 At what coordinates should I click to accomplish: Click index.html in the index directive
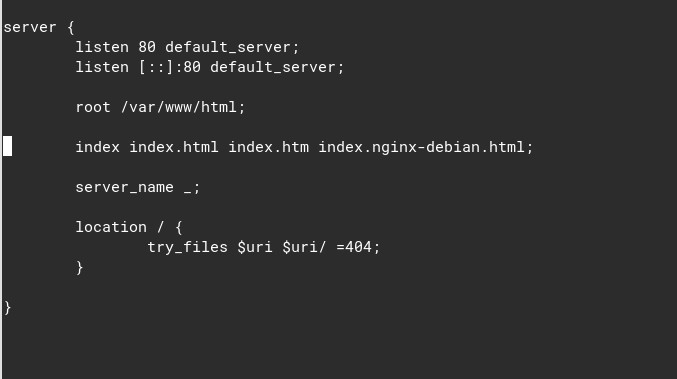pos(174,147)
